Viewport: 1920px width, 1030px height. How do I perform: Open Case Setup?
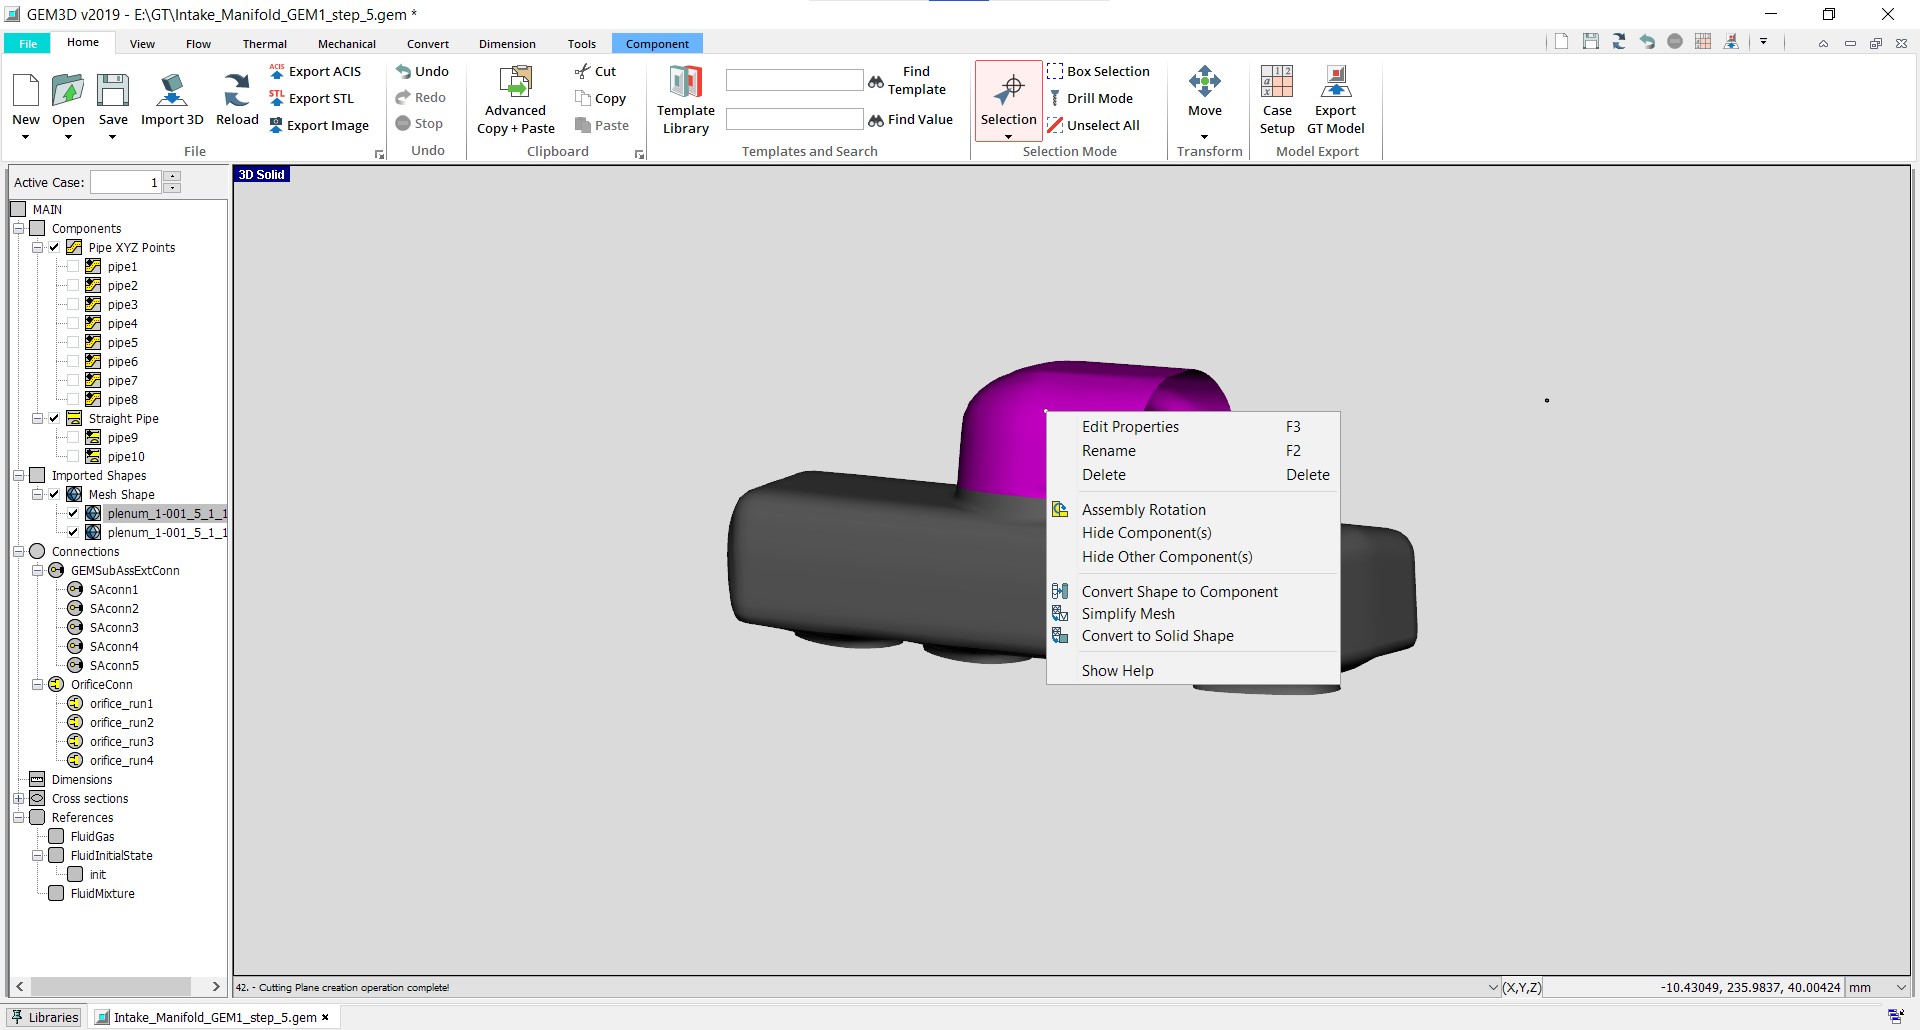click(x=1277, y=101)
